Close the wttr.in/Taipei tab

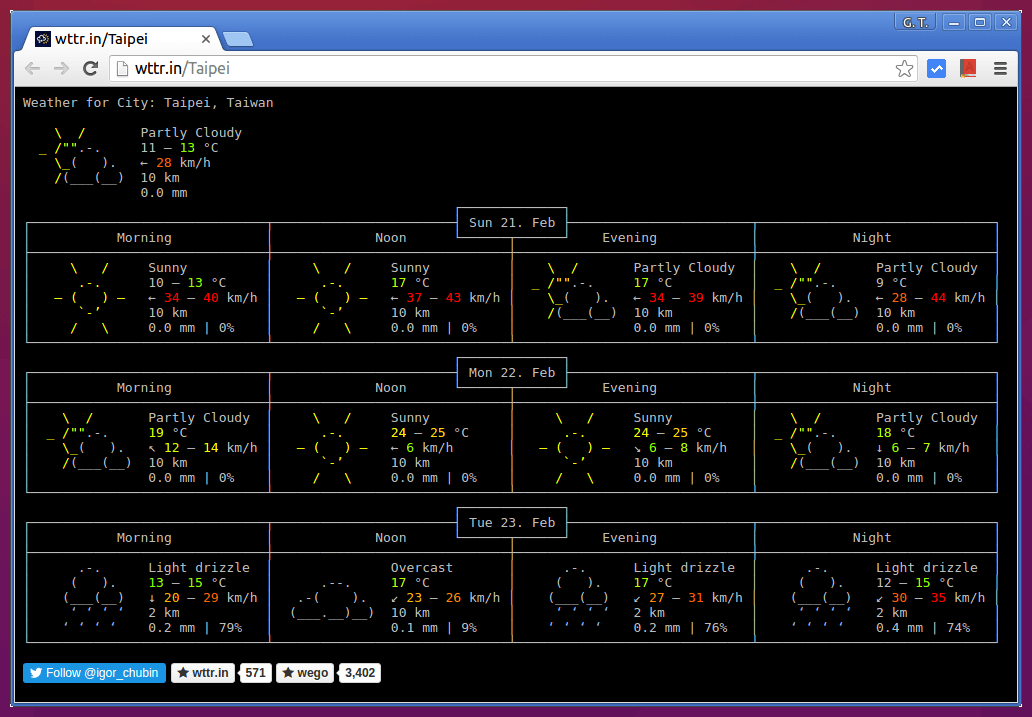pyautogui.click(x=207, y=39)
